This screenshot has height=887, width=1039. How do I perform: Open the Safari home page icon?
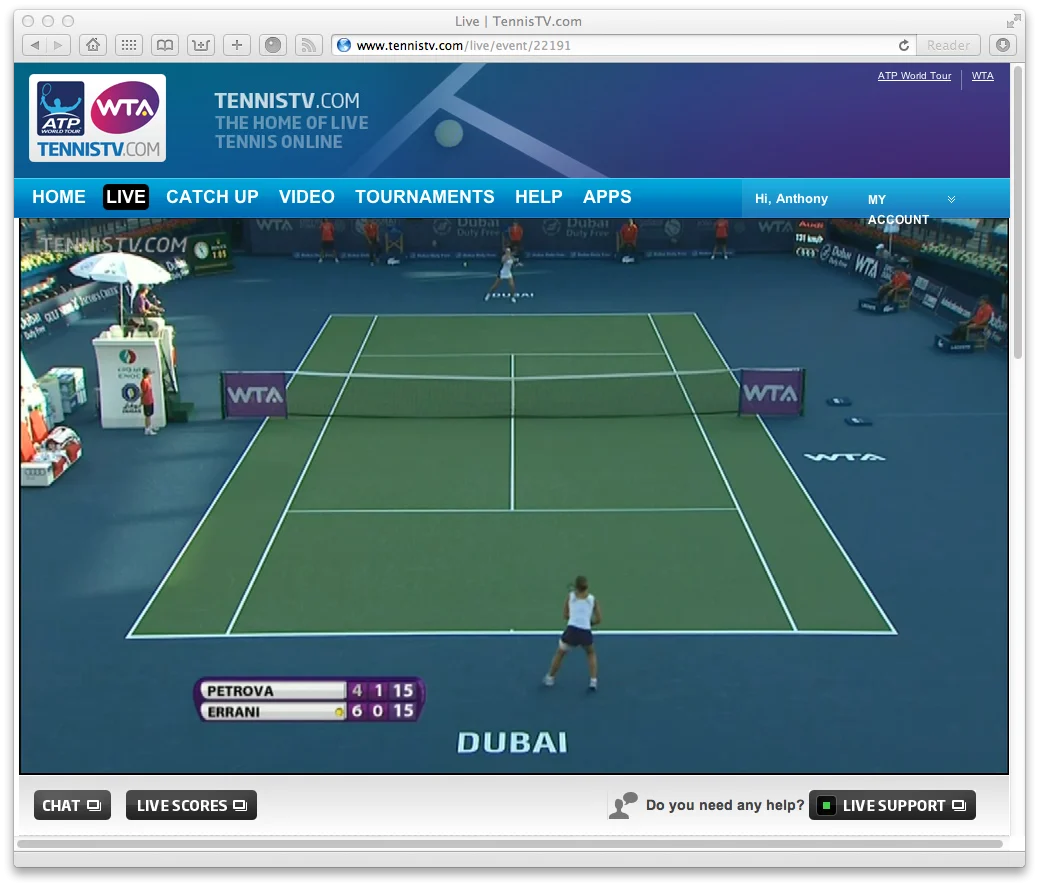[93, 45]
